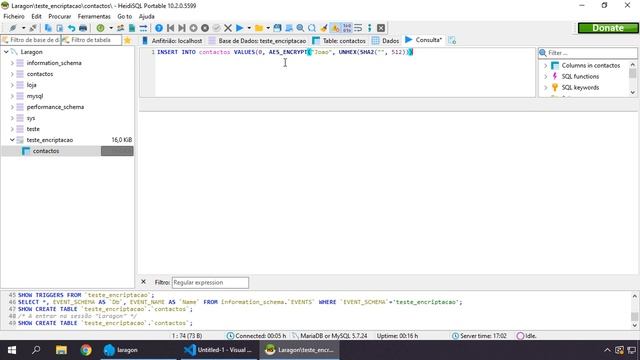
Task: Open the Edit menu
Action: pos(36,16)
